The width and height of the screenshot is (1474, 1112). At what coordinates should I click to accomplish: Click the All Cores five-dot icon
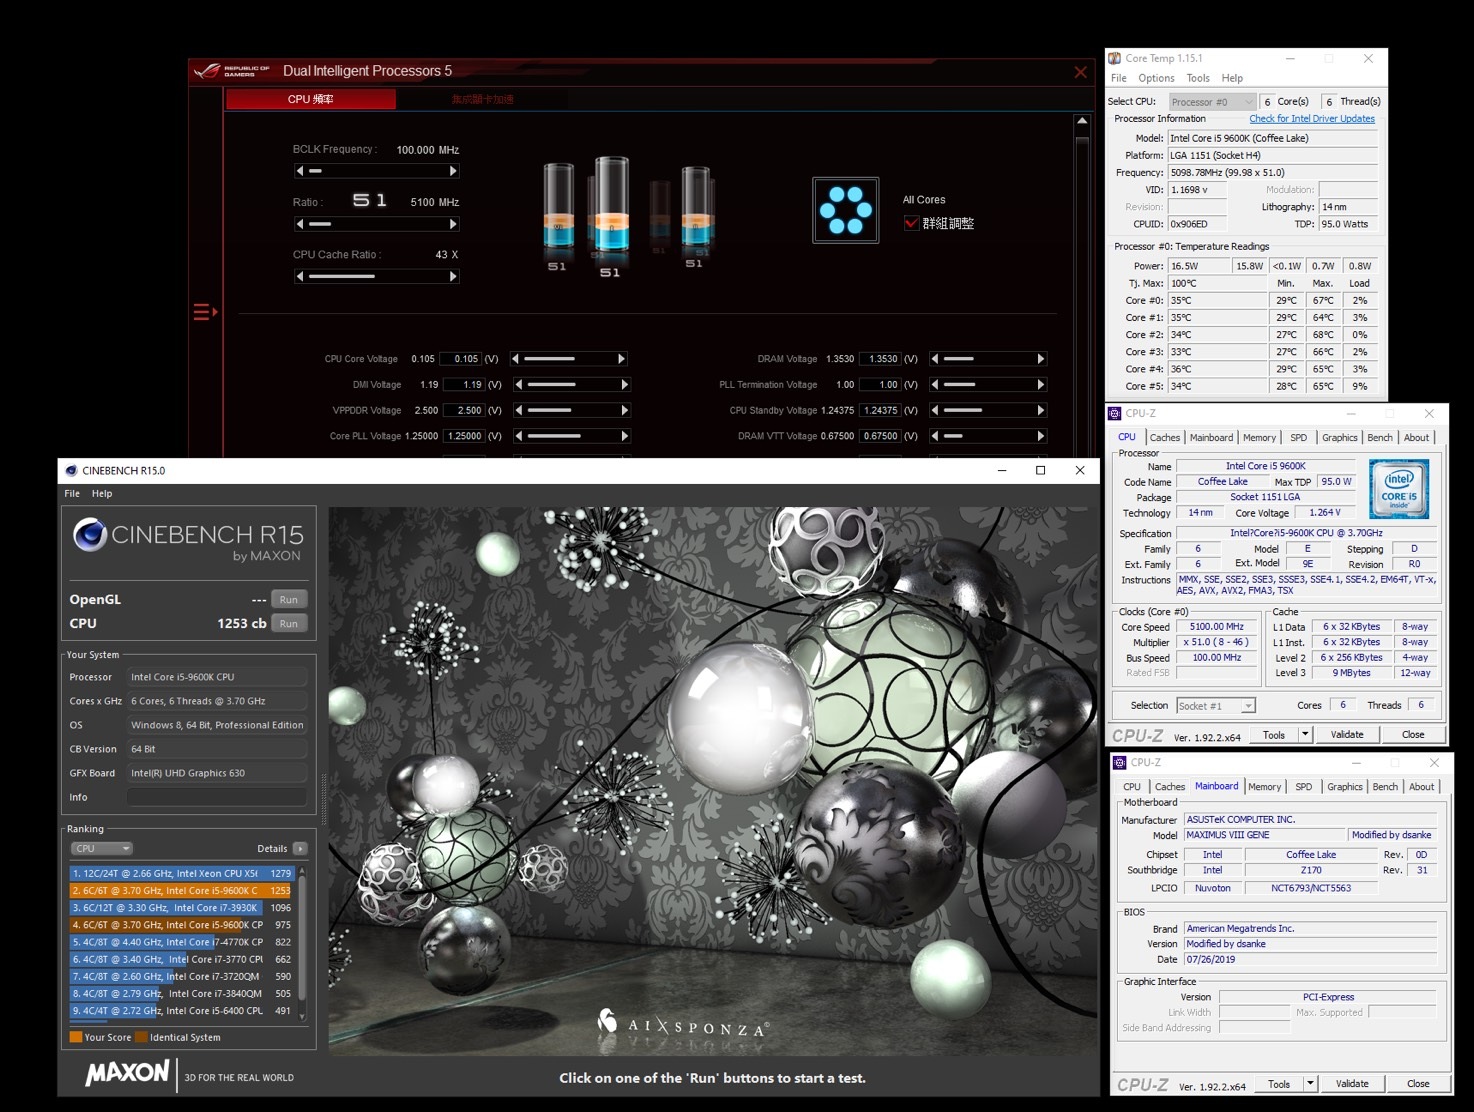point(846,210)
